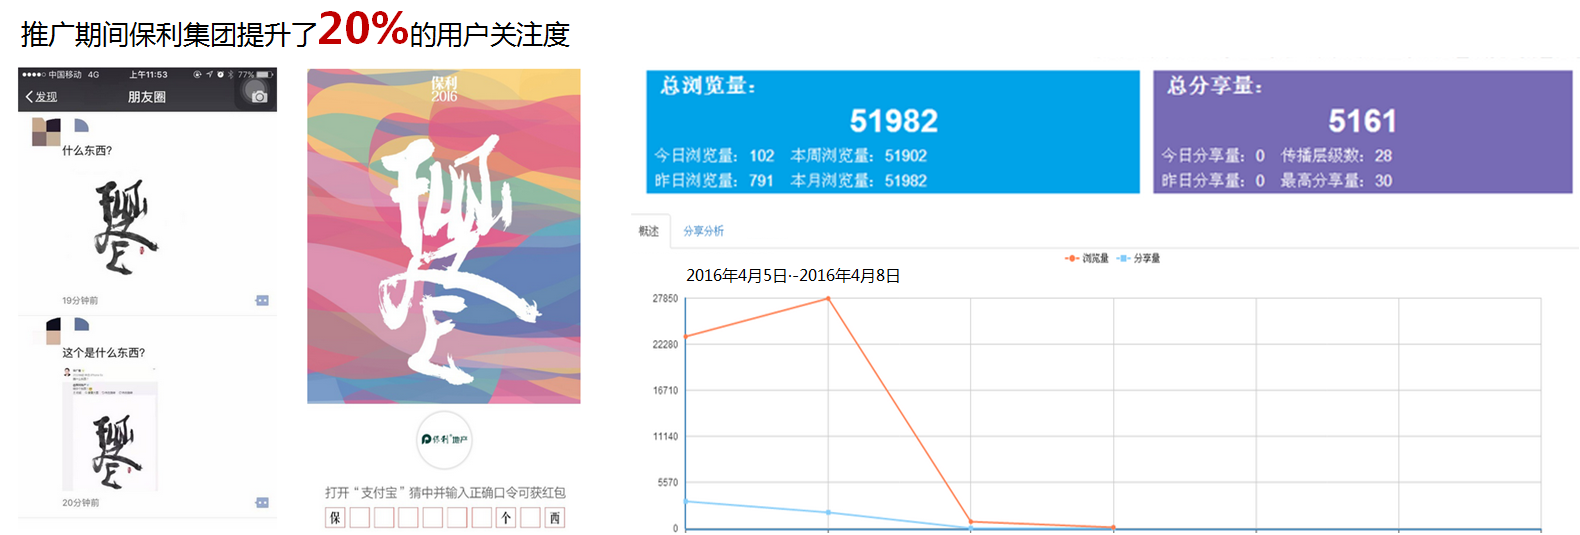The image size is (1580, 535).
Task: Click 今日浏览量: 102
Action: click(714, 156)
